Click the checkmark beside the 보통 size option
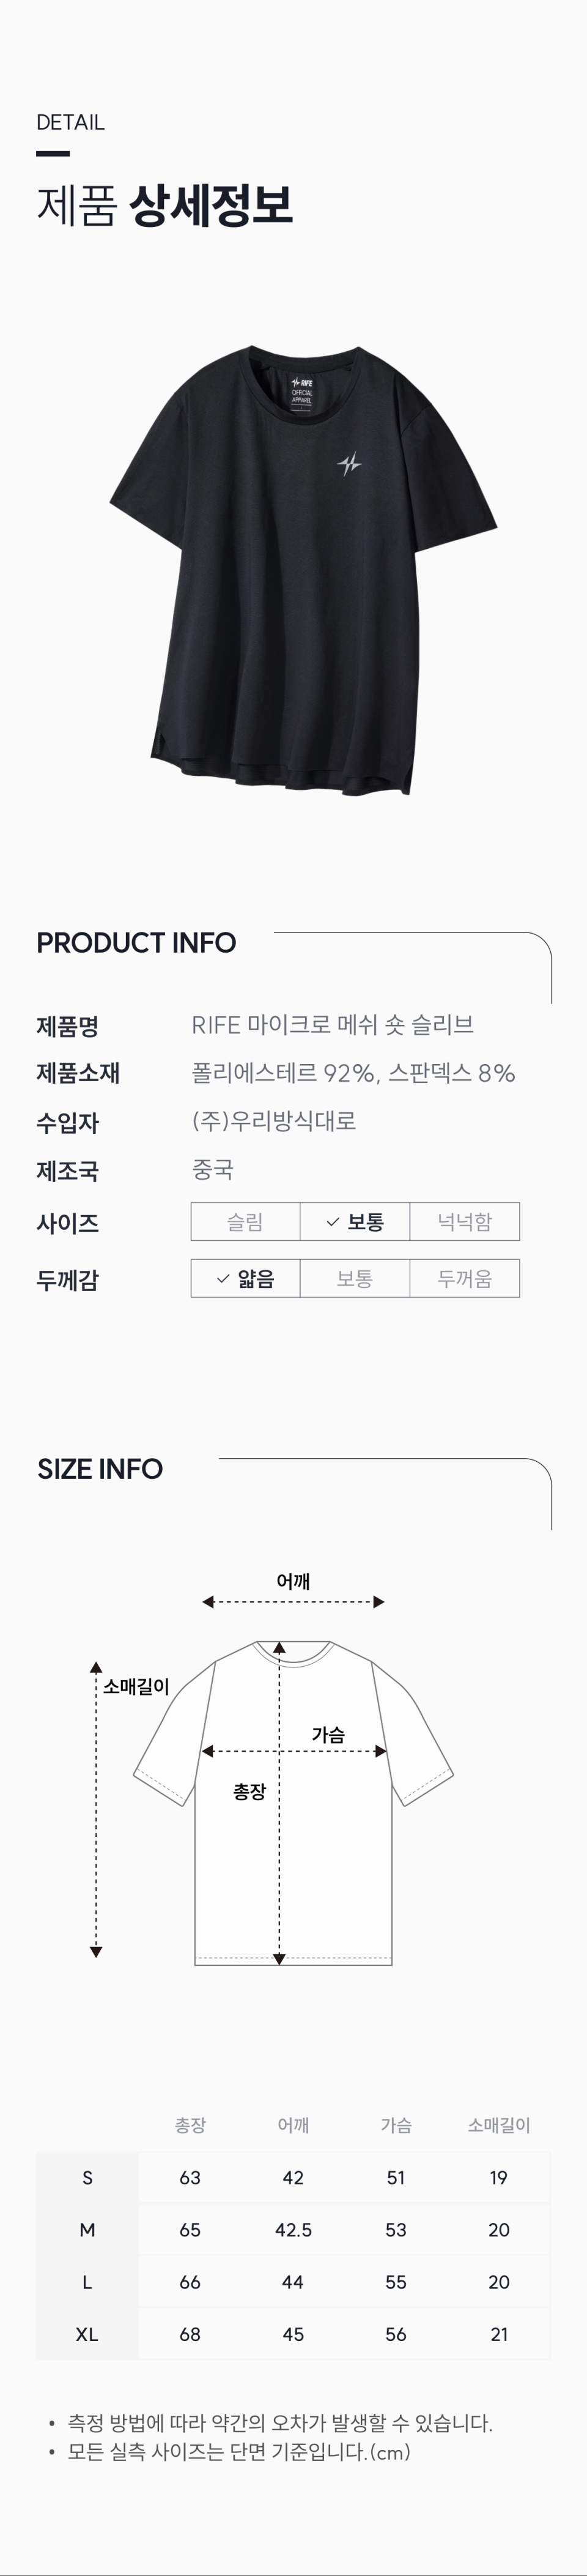 [x=333, y=1222]
